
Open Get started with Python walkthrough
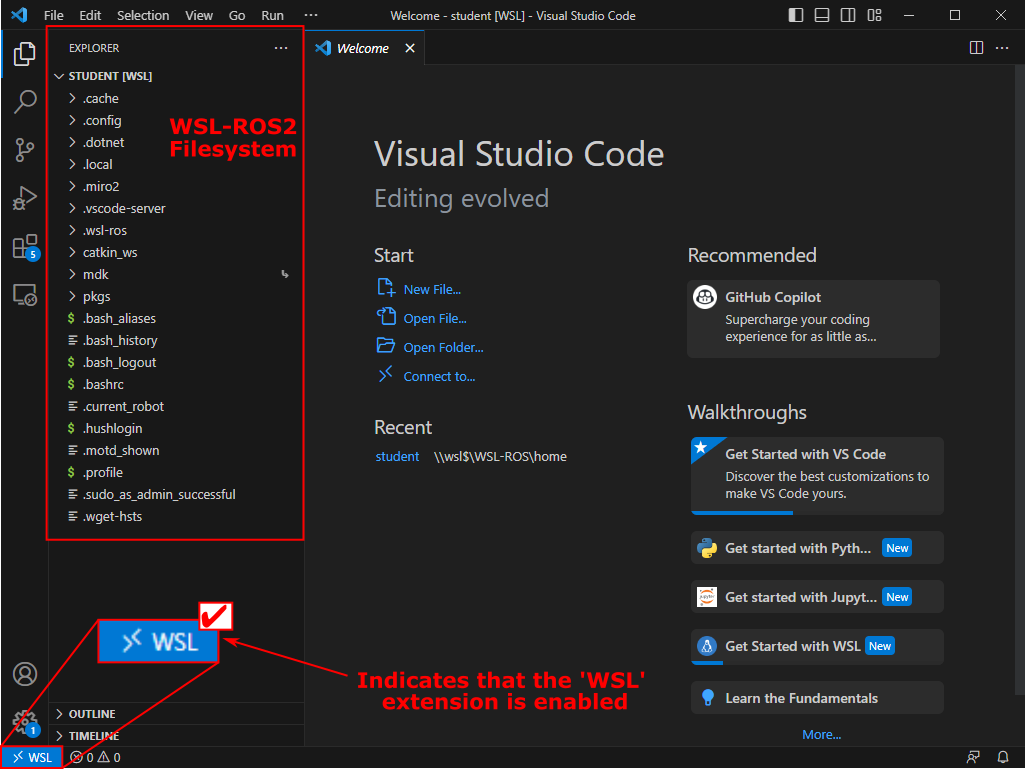tap(817, 548)
